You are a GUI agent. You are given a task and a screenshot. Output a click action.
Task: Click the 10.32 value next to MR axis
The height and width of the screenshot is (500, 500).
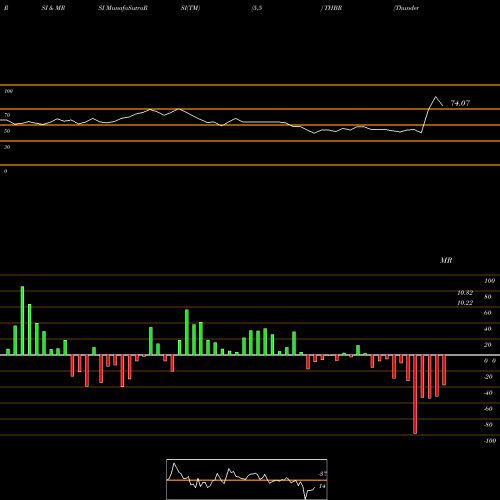coord(465,293)
